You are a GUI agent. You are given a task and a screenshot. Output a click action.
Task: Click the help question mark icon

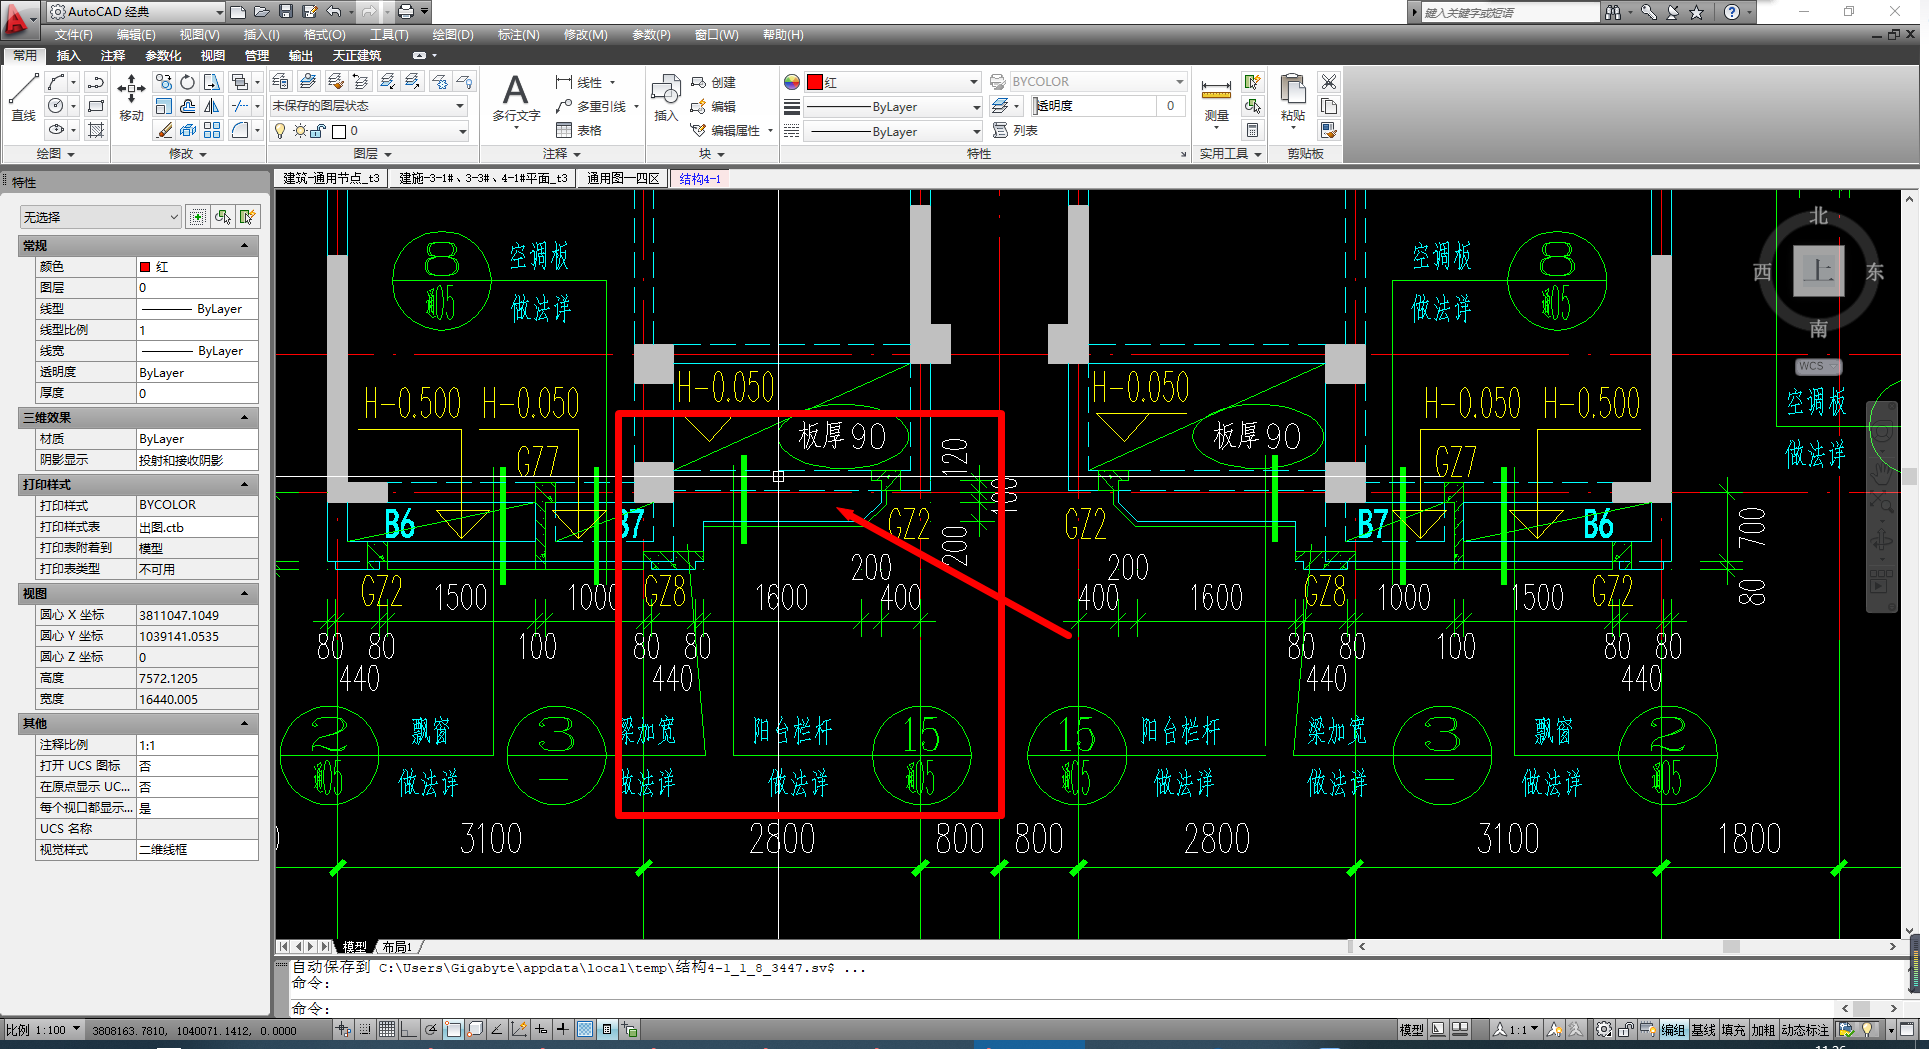tap(1732, 12)
